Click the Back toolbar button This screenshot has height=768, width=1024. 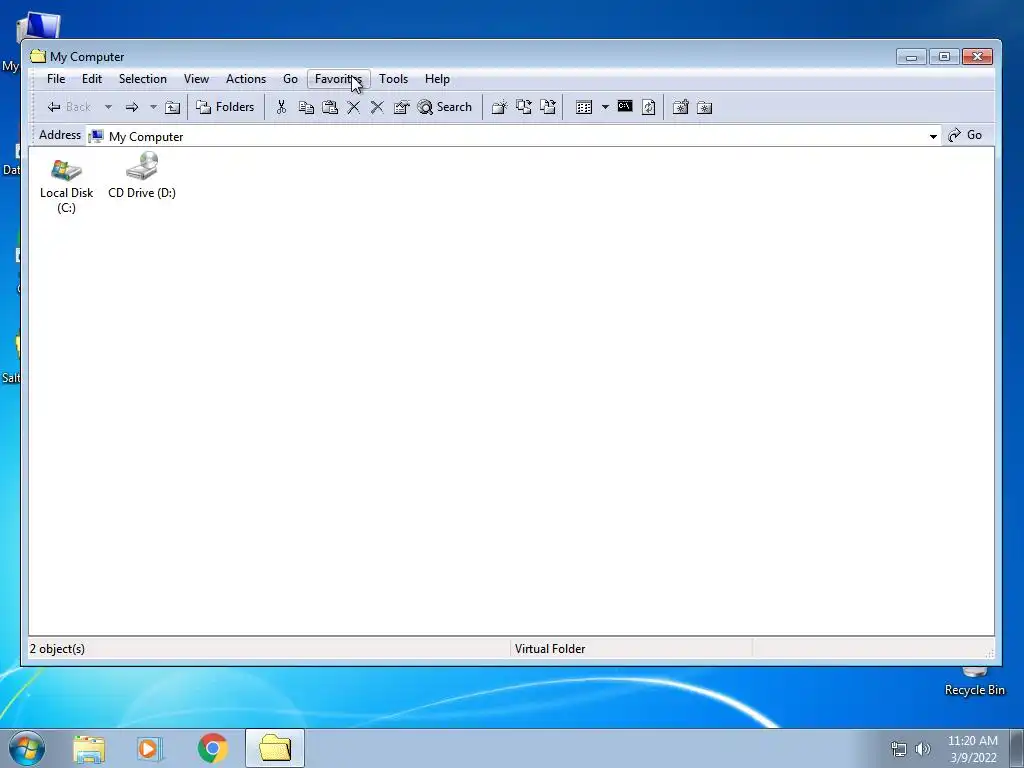click(69, 107)
